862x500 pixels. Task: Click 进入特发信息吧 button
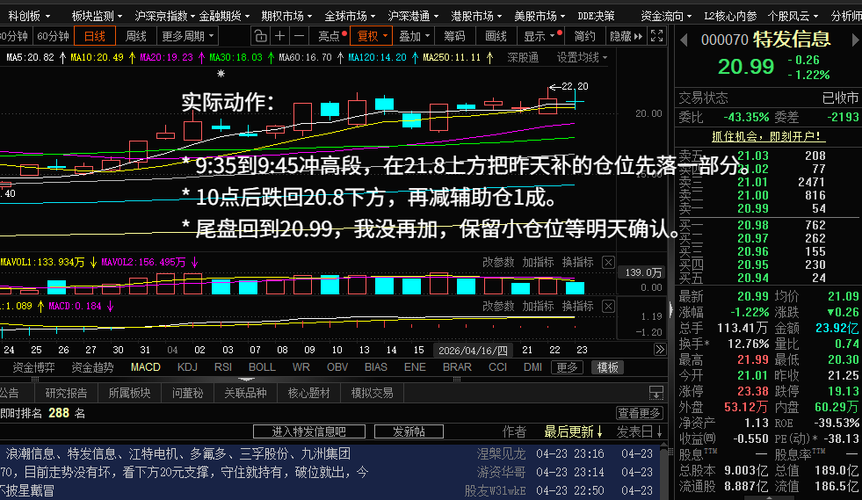tap(309, 432)
